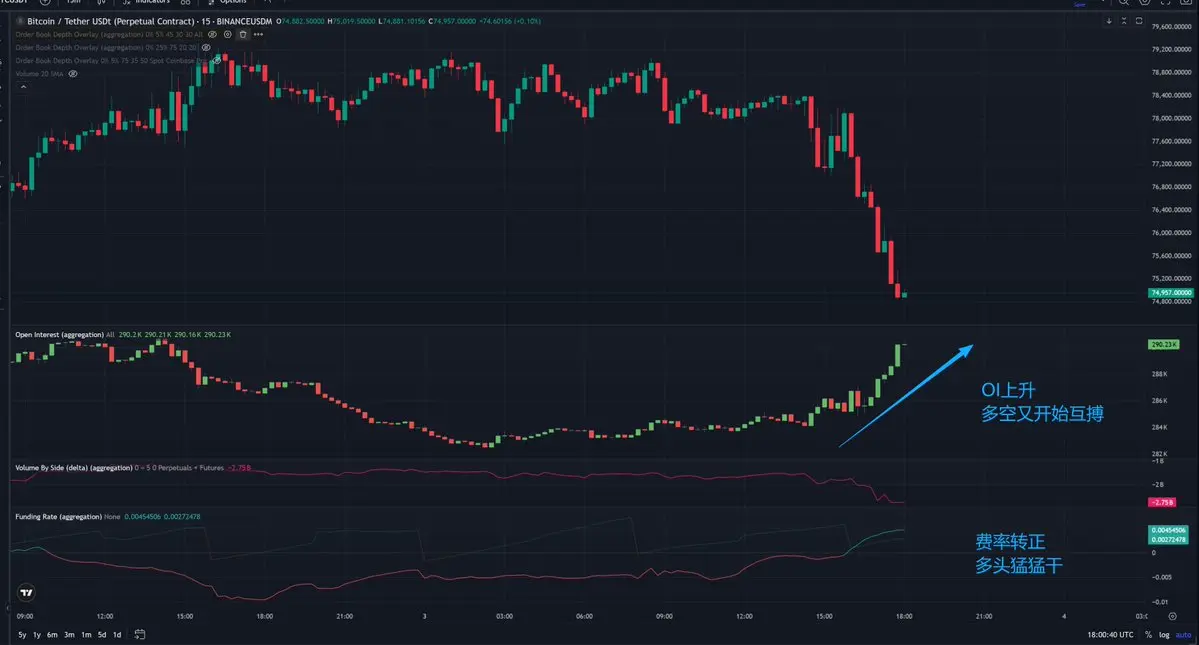
Task: Set chart range to 6m
Action: tap(52, 634)
